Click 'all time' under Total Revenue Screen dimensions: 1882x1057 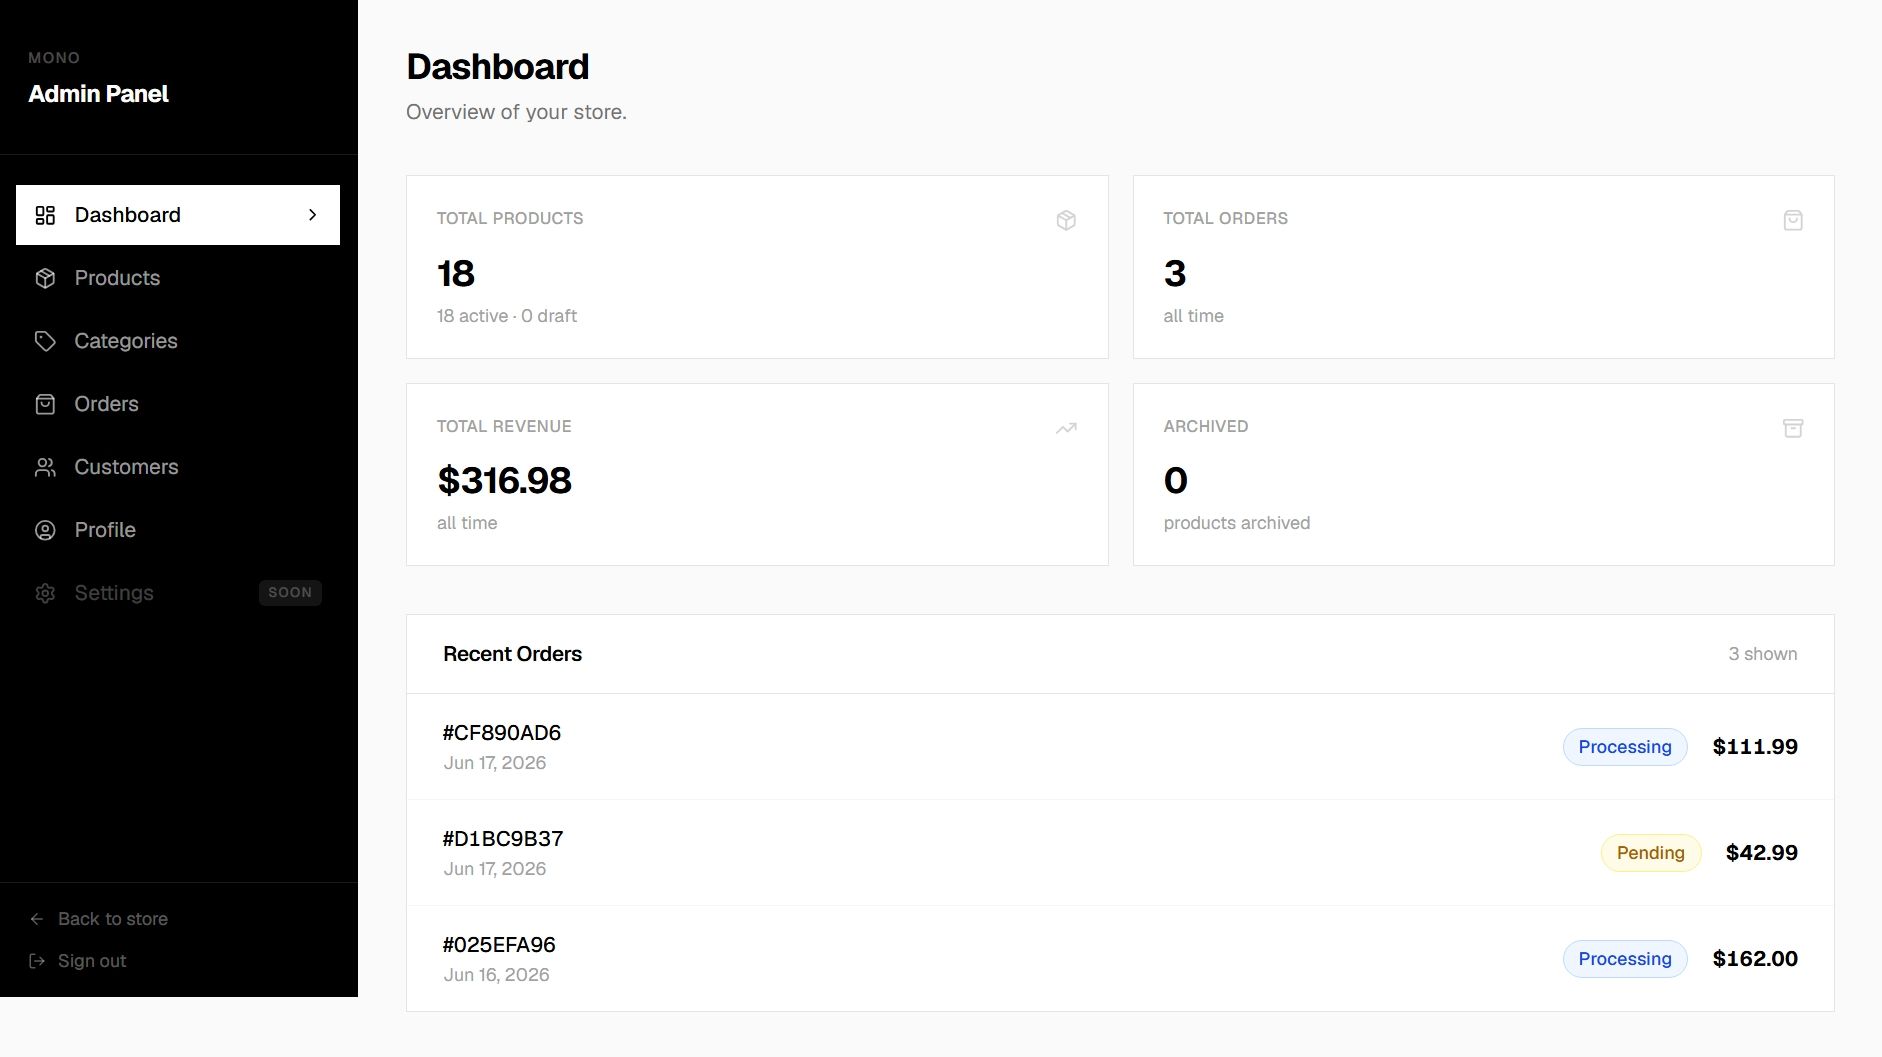pos(467,523)
